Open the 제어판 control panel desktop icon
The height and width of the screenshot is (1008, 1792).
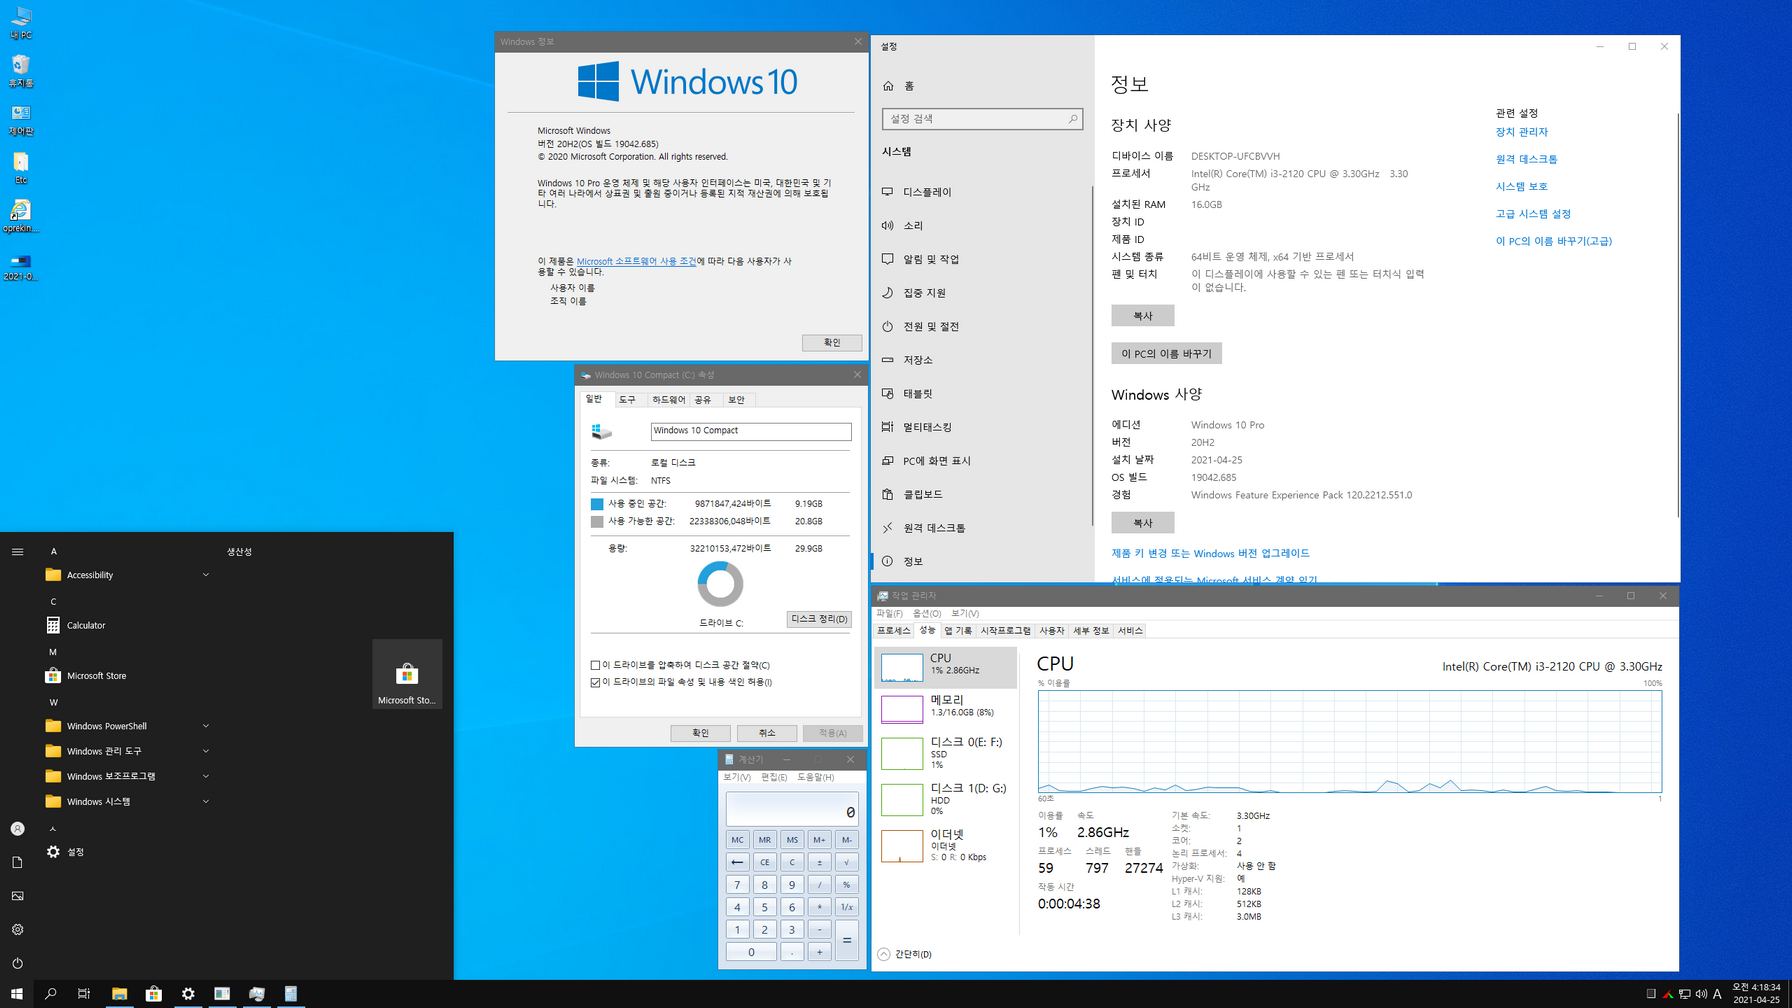pyautogui.click(x=21, y=120)
